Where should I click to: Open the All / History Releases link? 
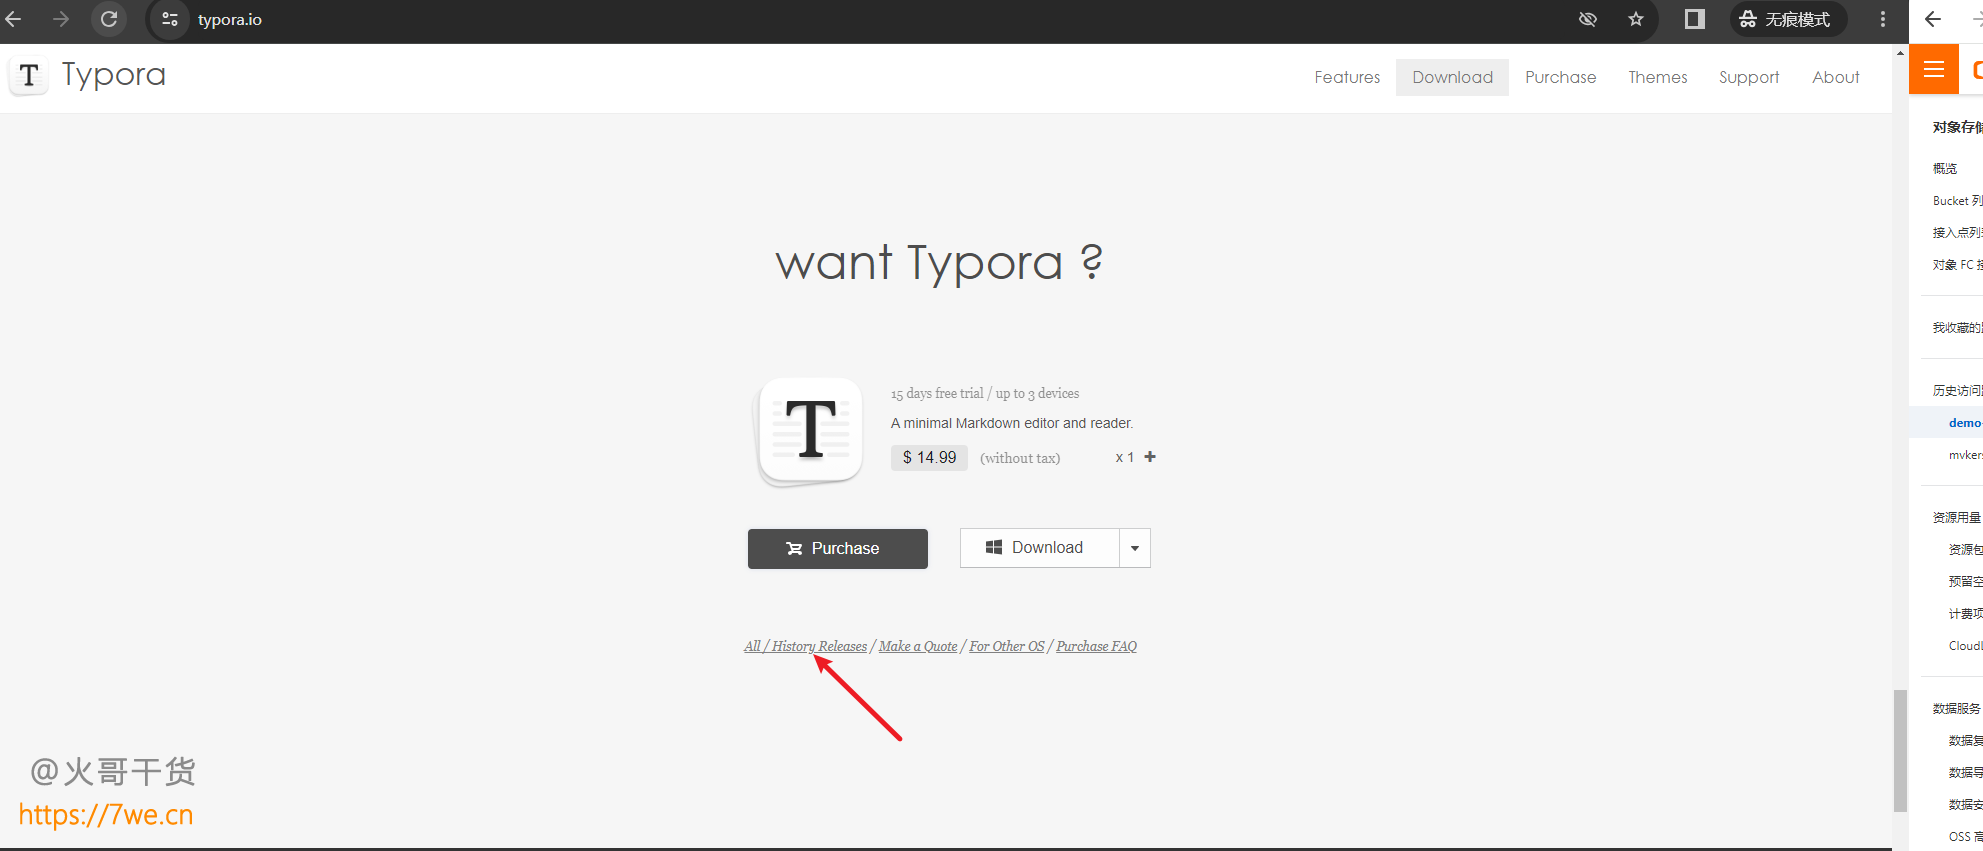click(805, 646)
